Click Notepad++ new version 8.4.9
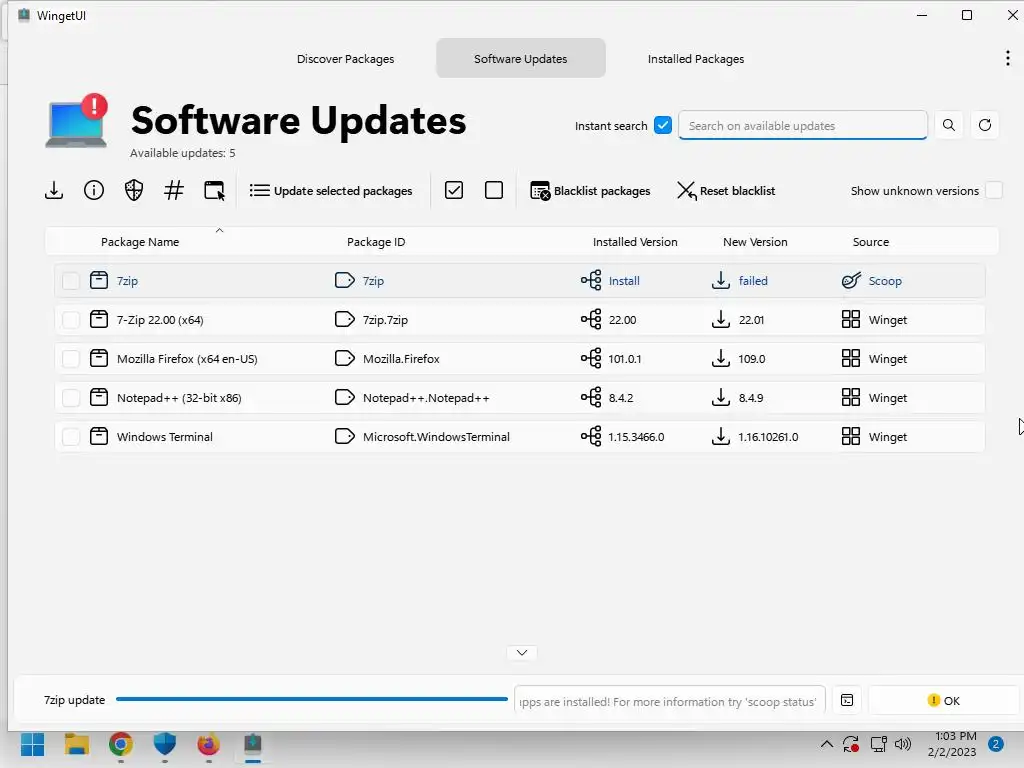Screen dimensions: 1024x768 pos(751,398)
